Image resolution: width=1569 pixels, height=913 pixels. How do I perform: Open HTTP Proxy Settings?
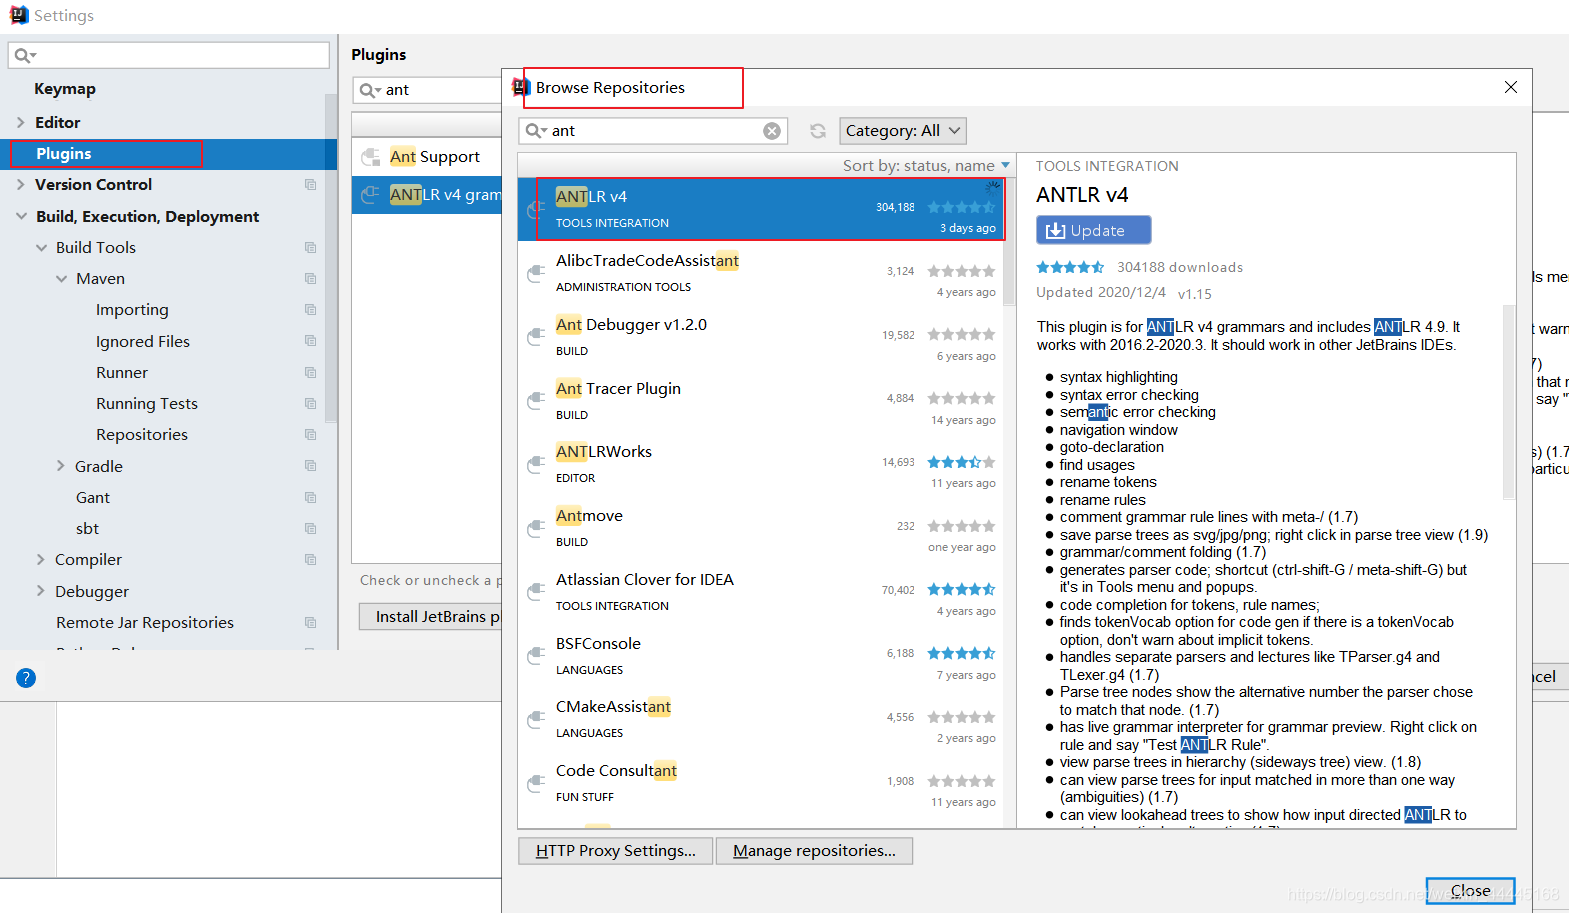tap(615, 851)
